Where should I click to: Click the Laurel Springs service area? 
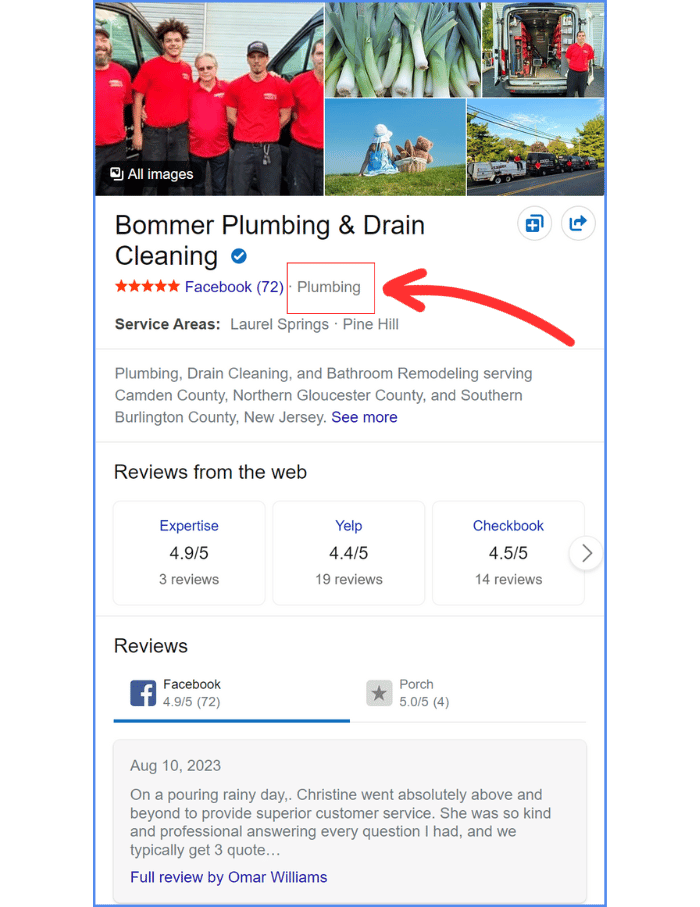[279, 324]
